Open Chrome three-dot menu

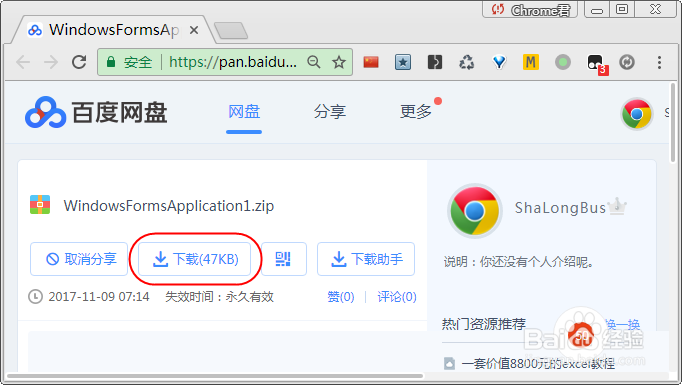[659, 62]
